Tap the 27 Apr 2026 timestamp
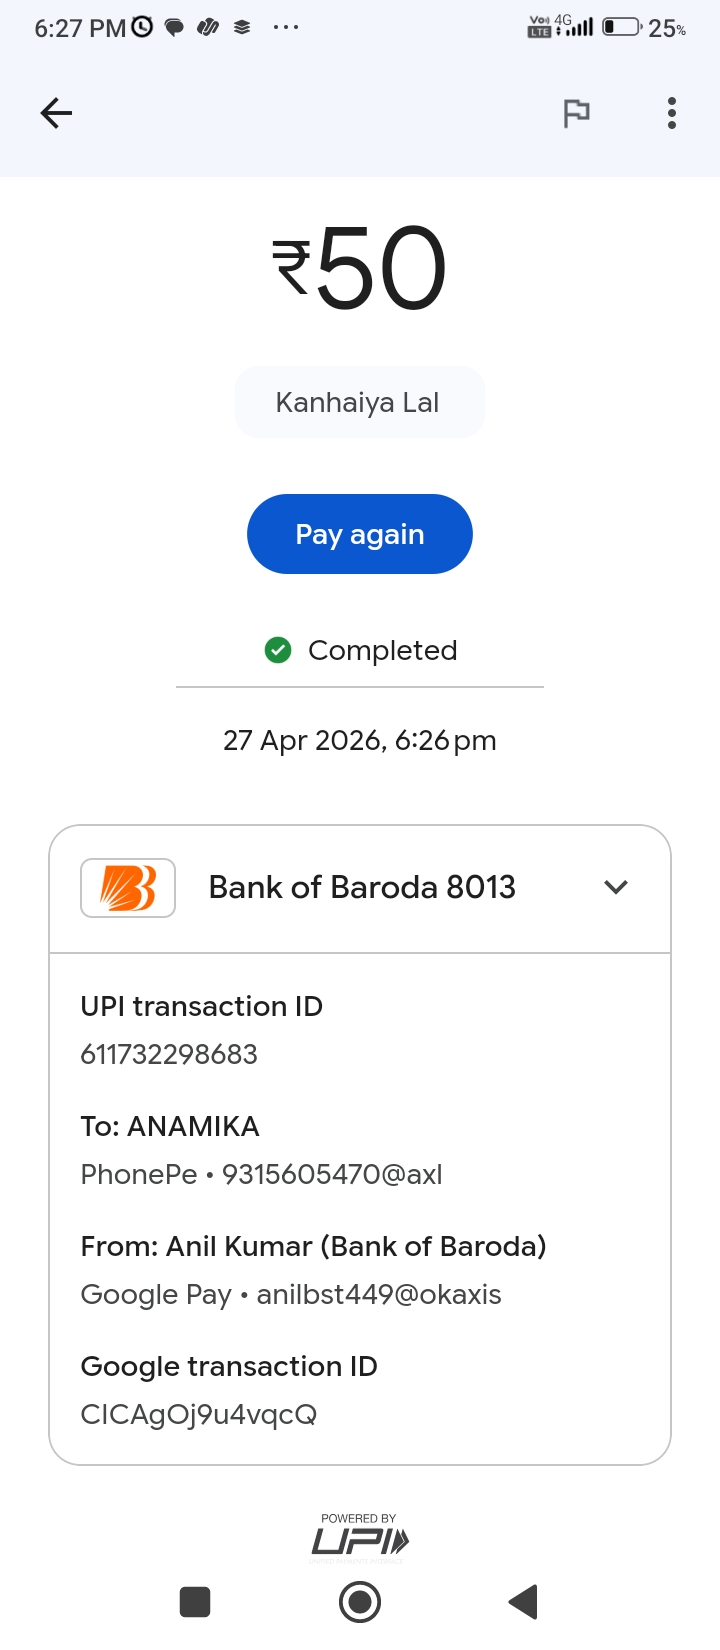This screenshot has width=720, height=1650. pos(360,740)
